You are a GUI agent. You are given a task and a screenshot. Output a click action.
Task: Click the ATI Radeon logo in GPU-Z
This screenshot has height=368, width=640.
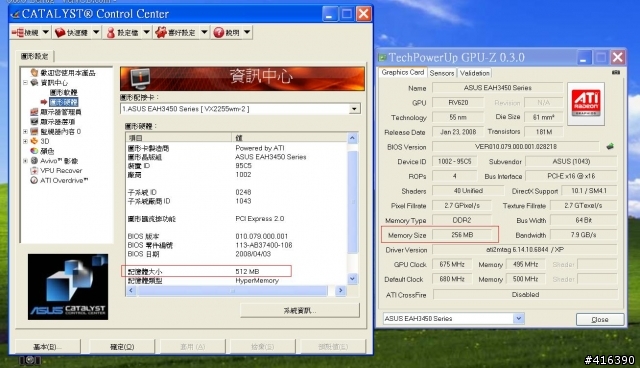click(586, 104)
